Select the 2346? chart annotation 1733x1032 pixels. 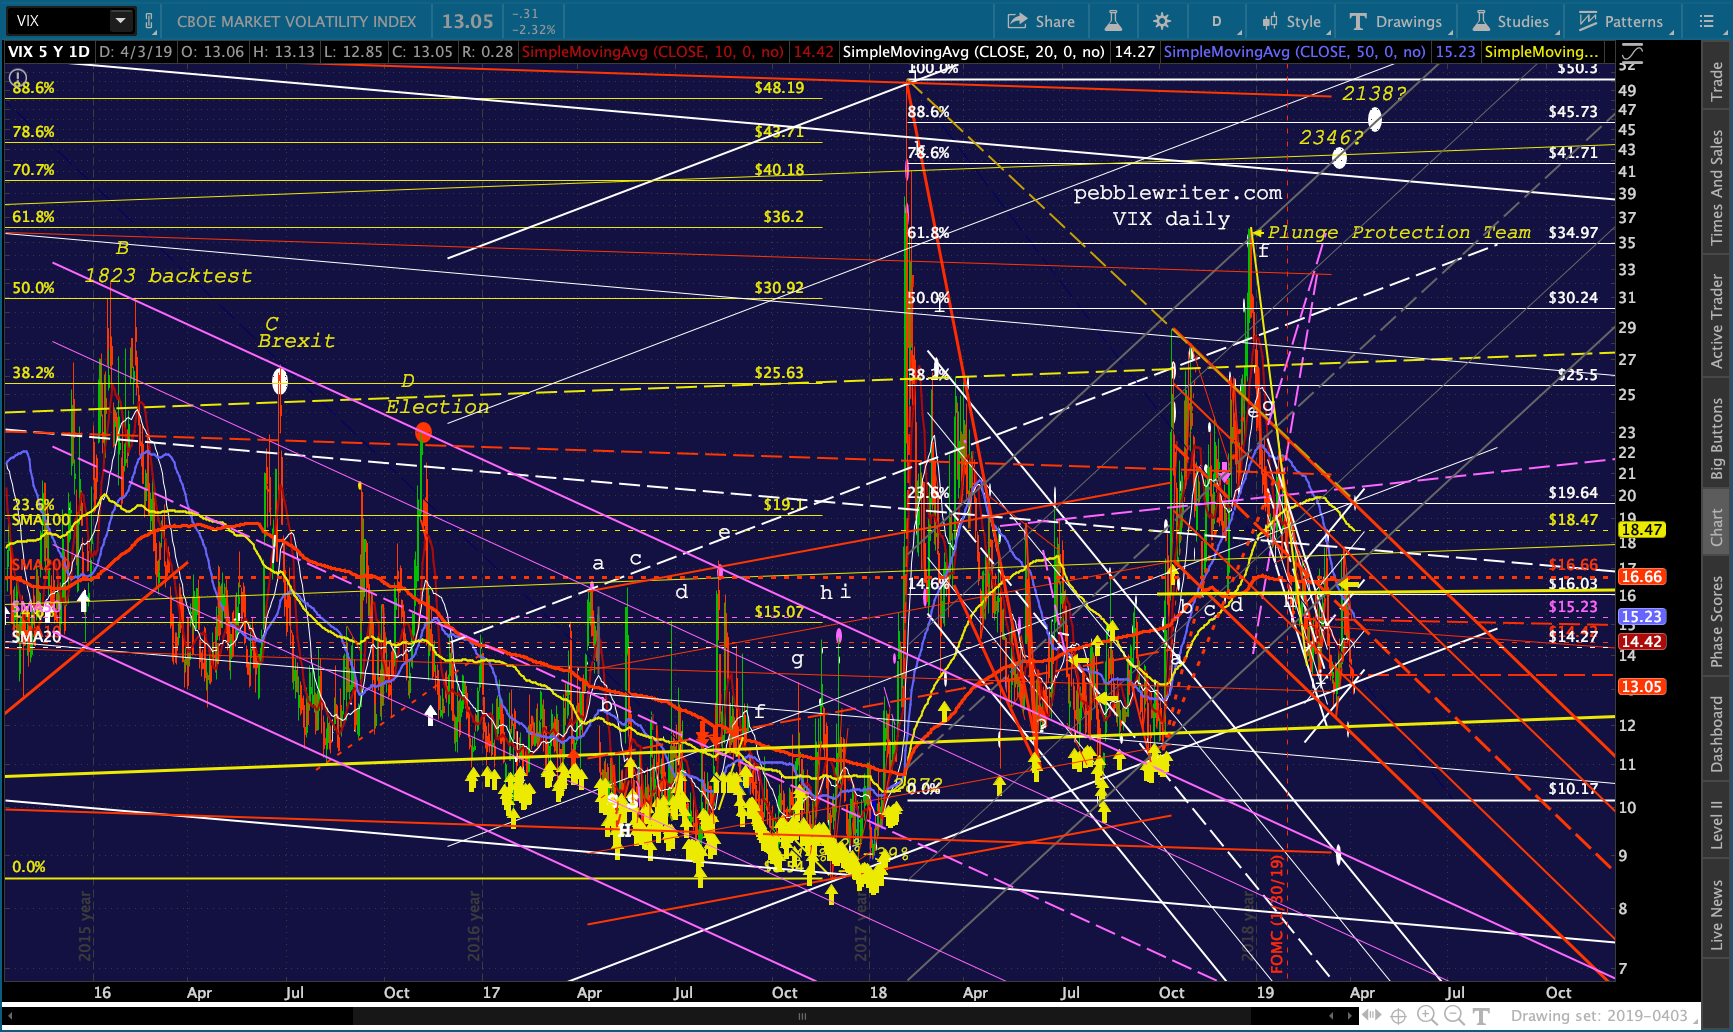tap(1331, 138)
